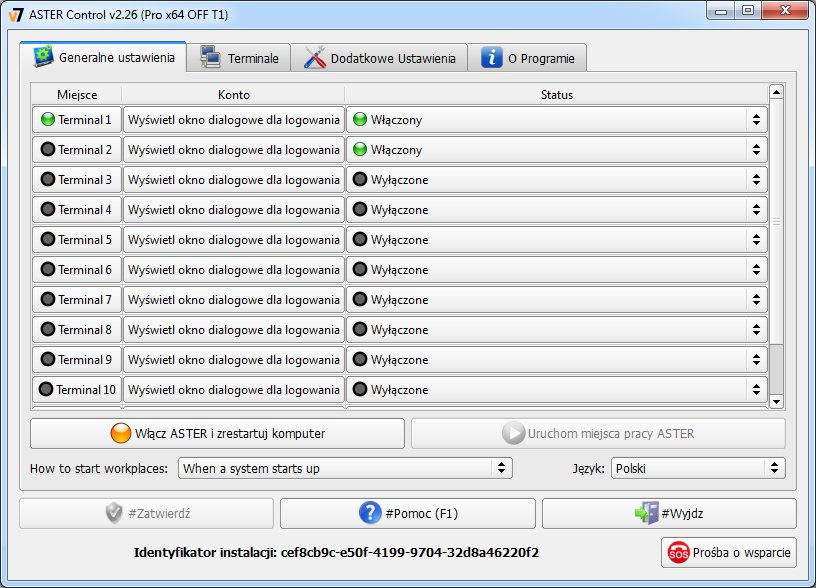Click the dark indicator next to Terminal 3
Image resolution: width=816 pixels, height=588 pixels.
click(48, 180)
